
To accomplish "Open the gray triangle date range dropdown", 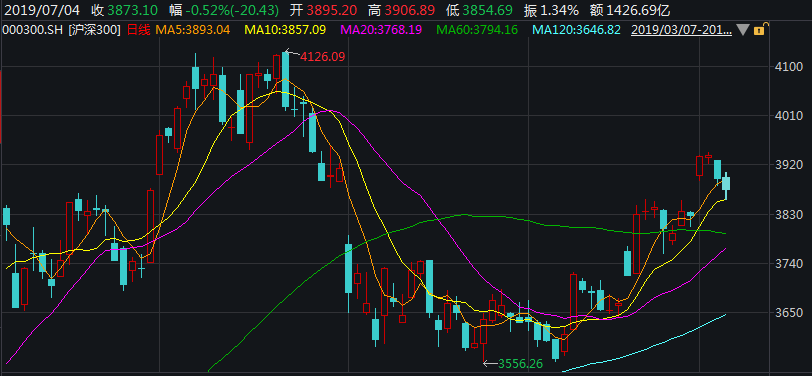I will click(x=743, y=30).
